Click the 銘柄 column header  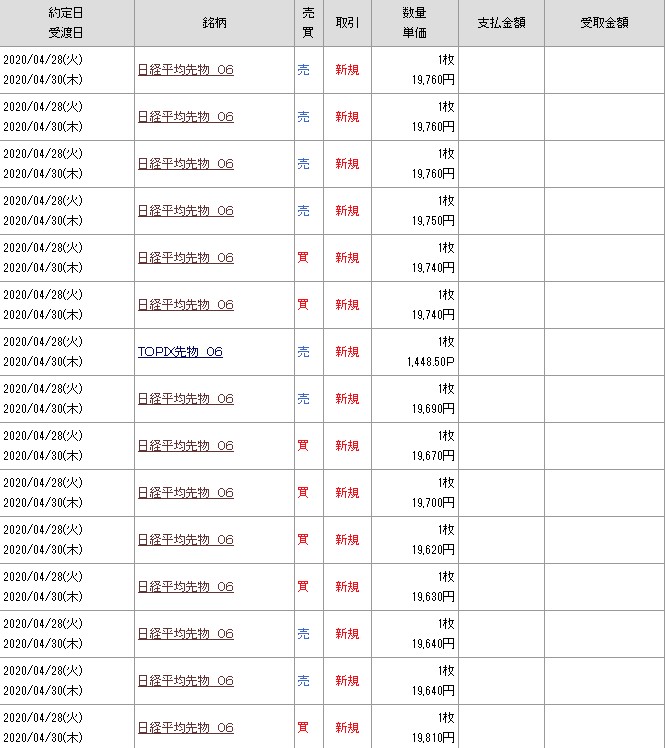214,22
